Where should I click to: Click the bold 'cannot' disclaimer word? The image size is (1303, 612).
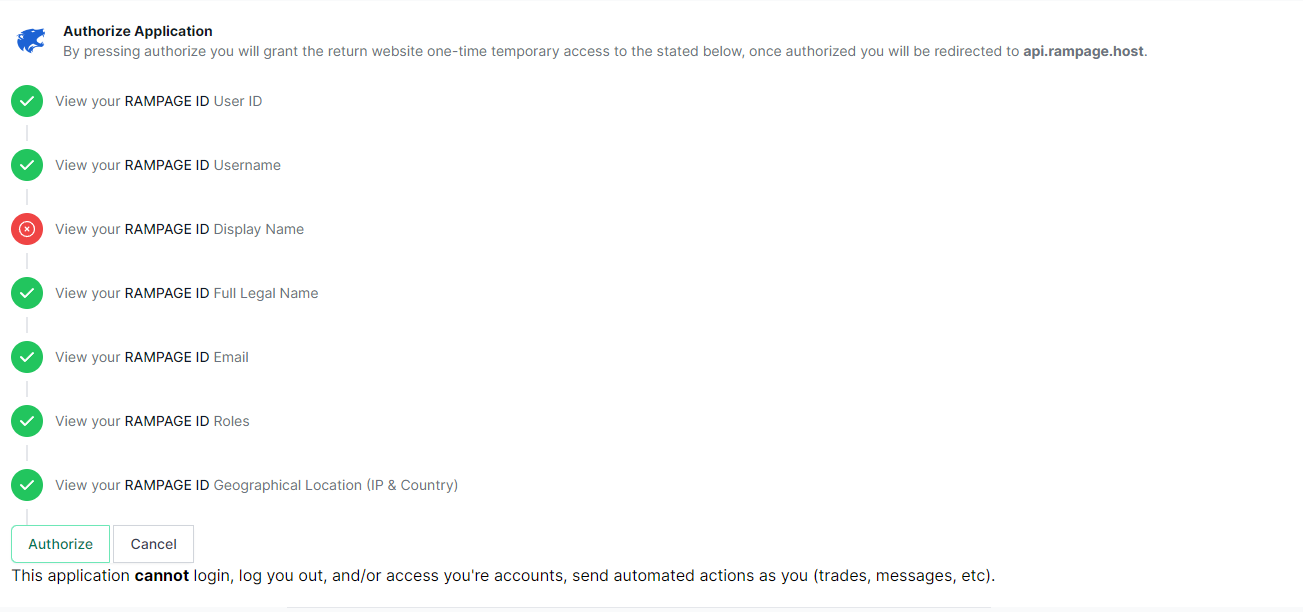pyautogui.click(x=161, y=576)
